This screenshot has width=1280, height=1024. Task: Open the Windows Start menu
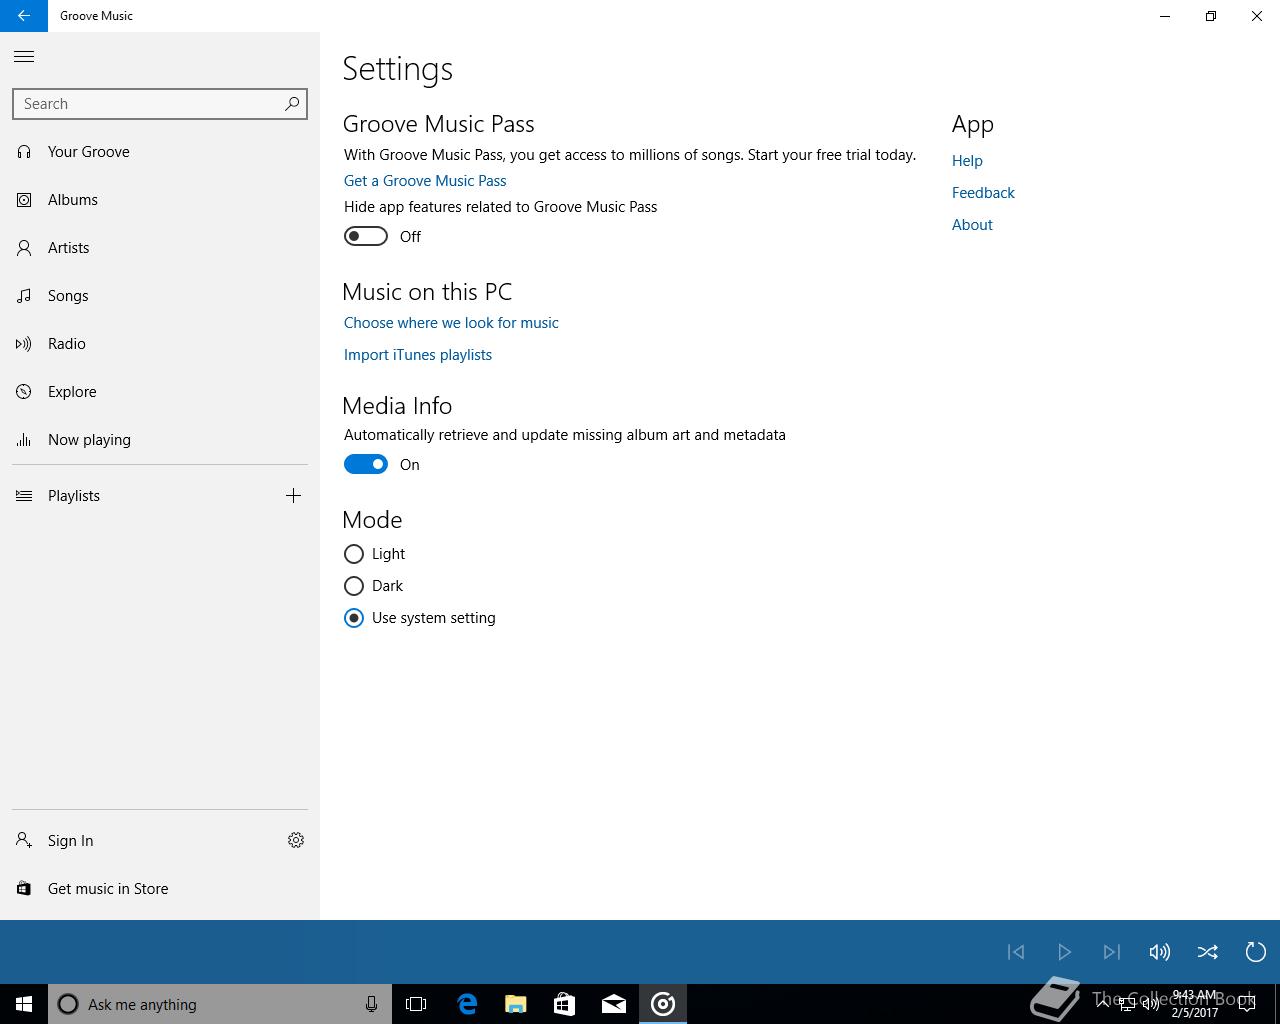24,1004
